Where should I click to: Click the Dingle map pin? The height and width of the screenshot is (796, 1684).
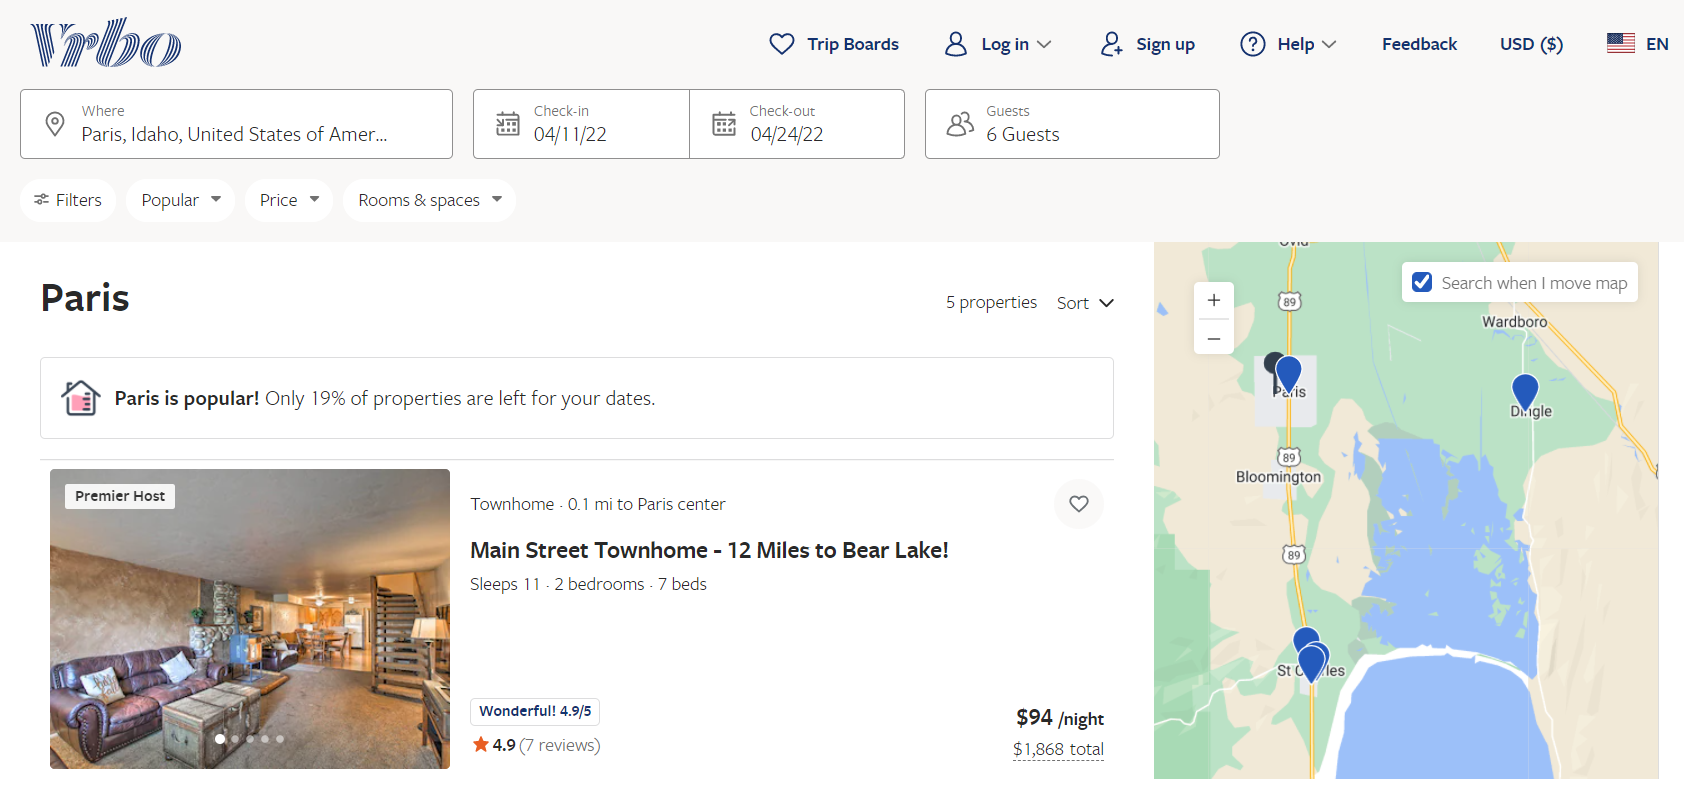coord(1524,390)
